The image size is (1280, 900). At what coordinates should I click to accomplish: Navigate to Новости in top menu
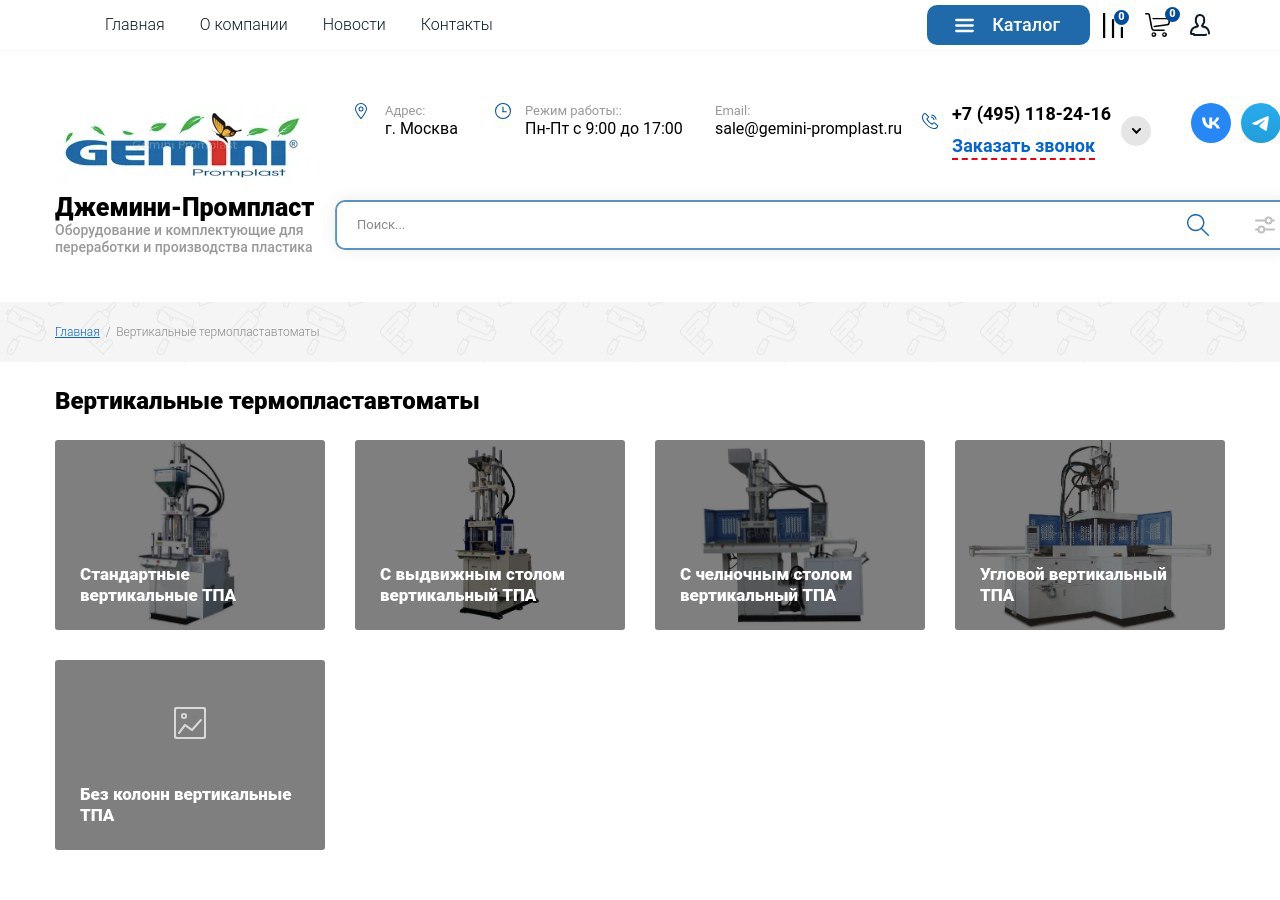[x=354, y=25]
